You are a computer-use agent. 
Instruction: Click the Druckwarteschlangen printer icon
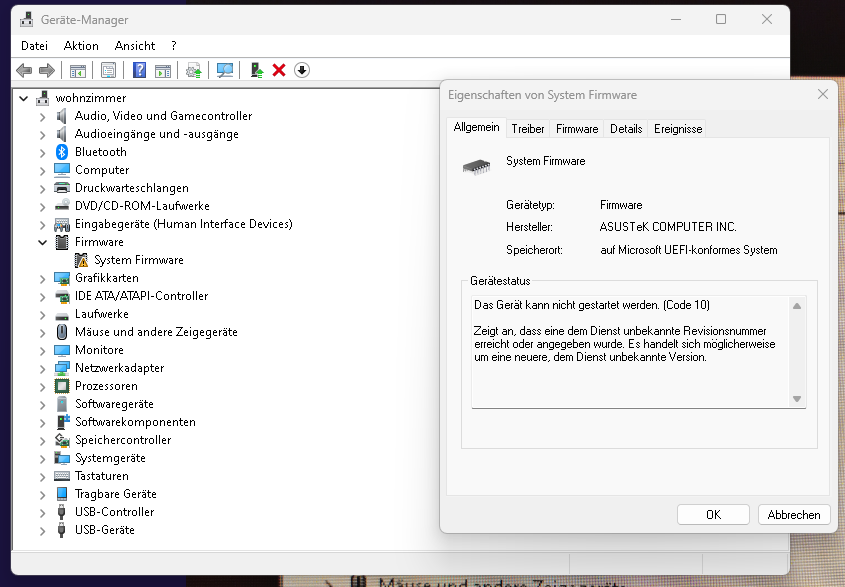(x=62, y=188)
